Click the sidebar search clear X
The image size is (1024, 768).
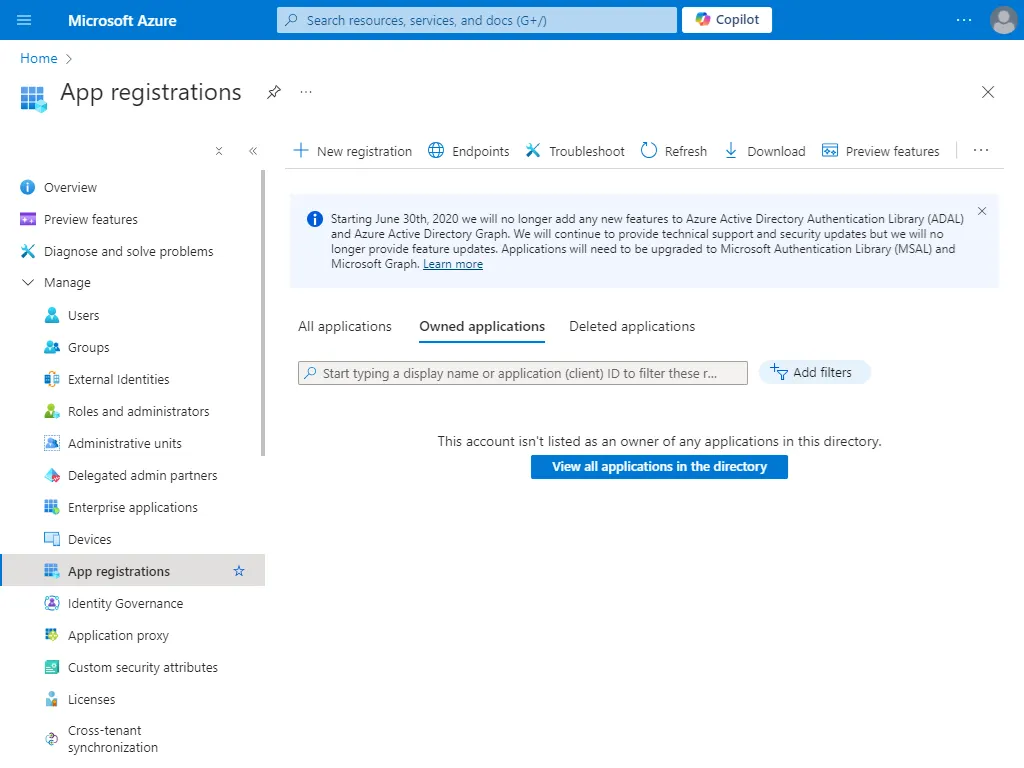219,152
